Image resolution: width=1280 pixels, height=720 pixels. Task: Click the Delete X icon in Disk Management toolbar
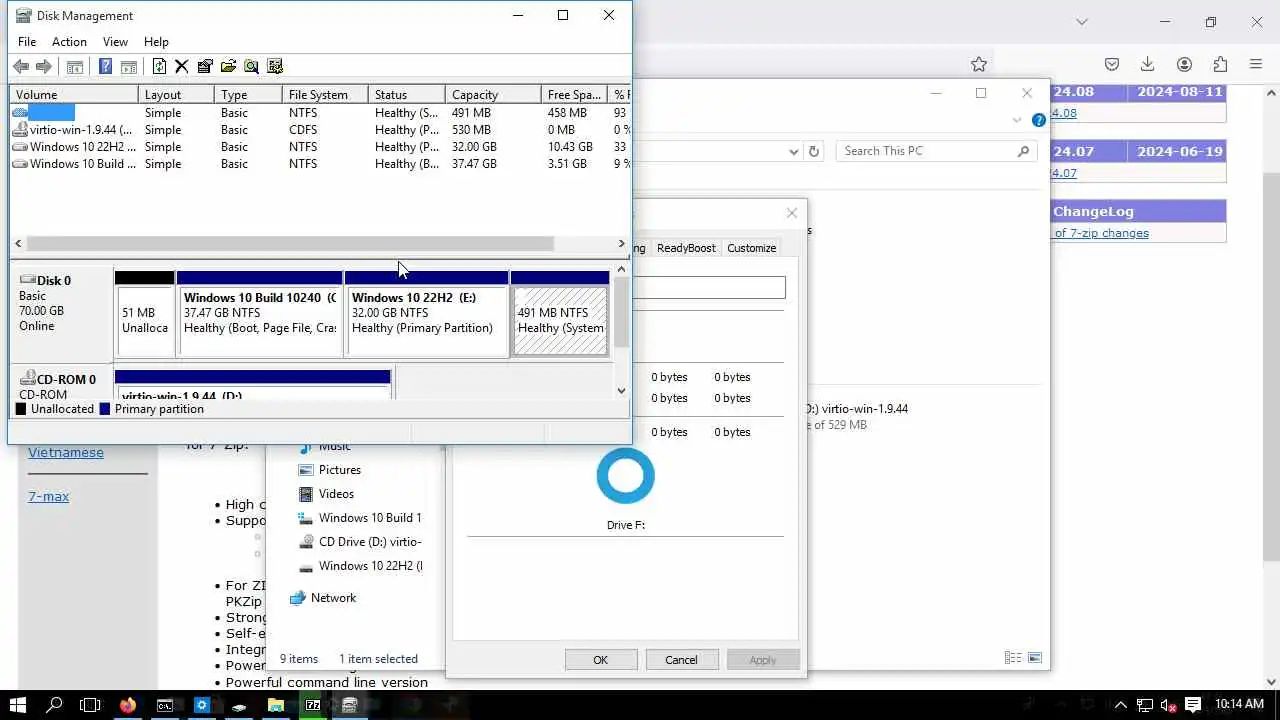[x=181, y=66]
